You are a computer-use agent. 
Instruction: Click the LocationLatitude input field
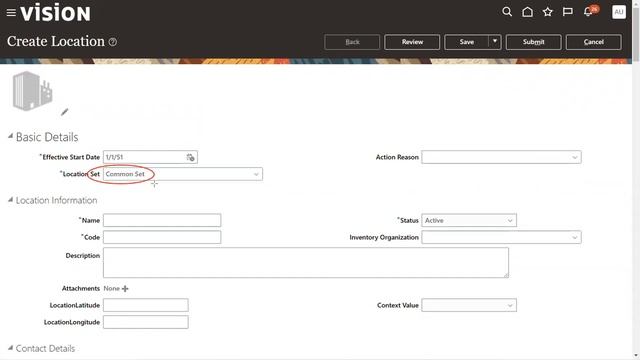click(x=146, y=305)
